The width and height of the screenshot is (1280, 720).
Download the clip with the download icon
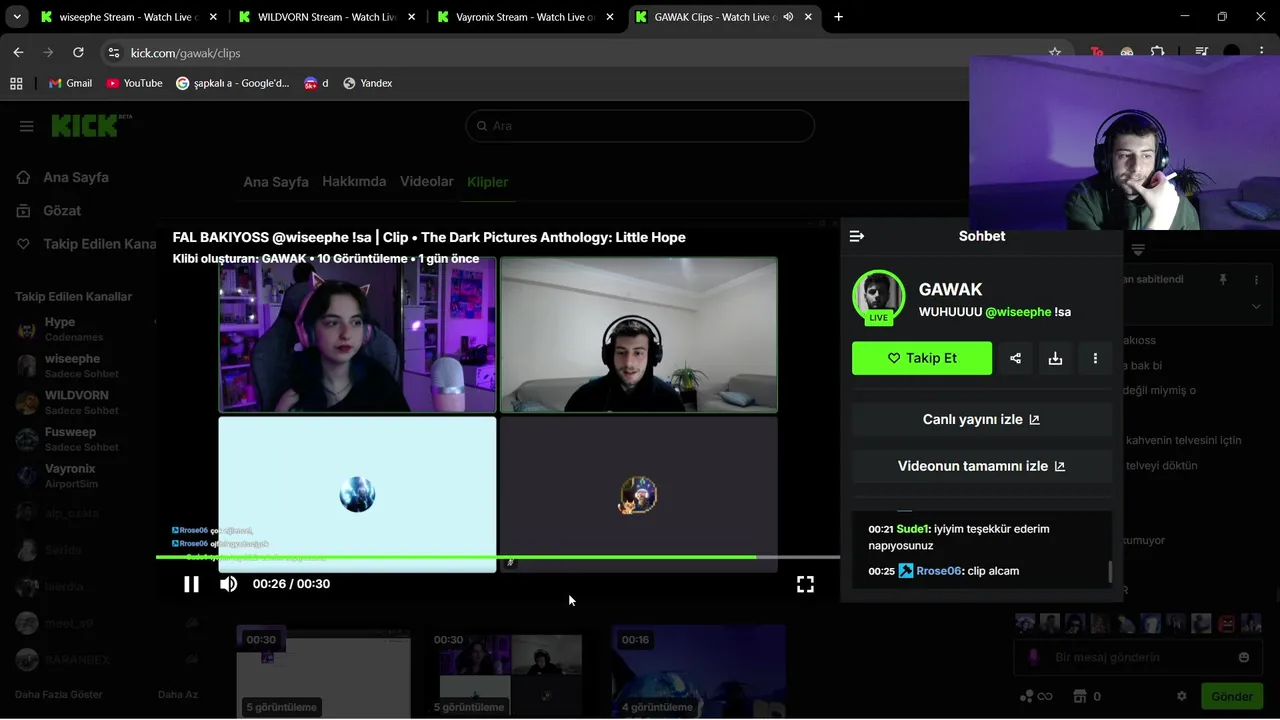[x=1055, y=358]
